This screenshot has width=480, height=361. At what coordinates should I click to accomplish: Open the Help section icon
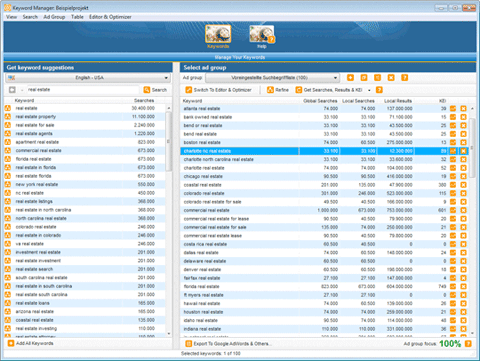coord(262,37)
